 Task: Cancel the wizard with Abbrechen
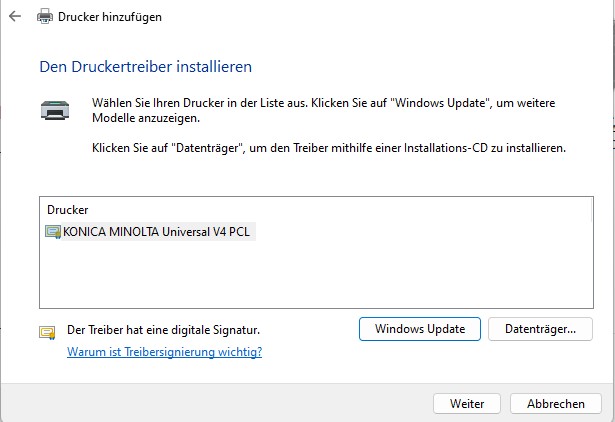(555, 404)
